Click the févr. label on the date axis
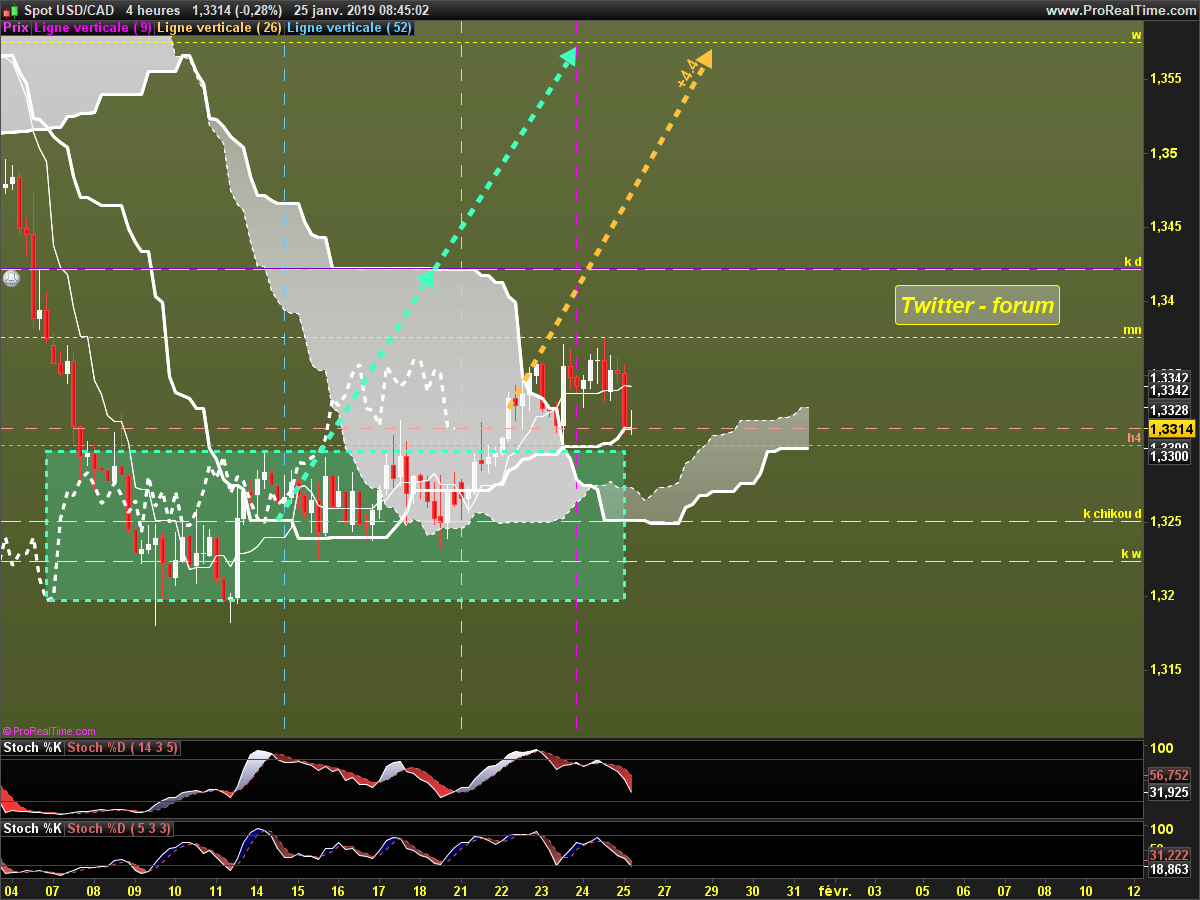 [x=834, y=890]
